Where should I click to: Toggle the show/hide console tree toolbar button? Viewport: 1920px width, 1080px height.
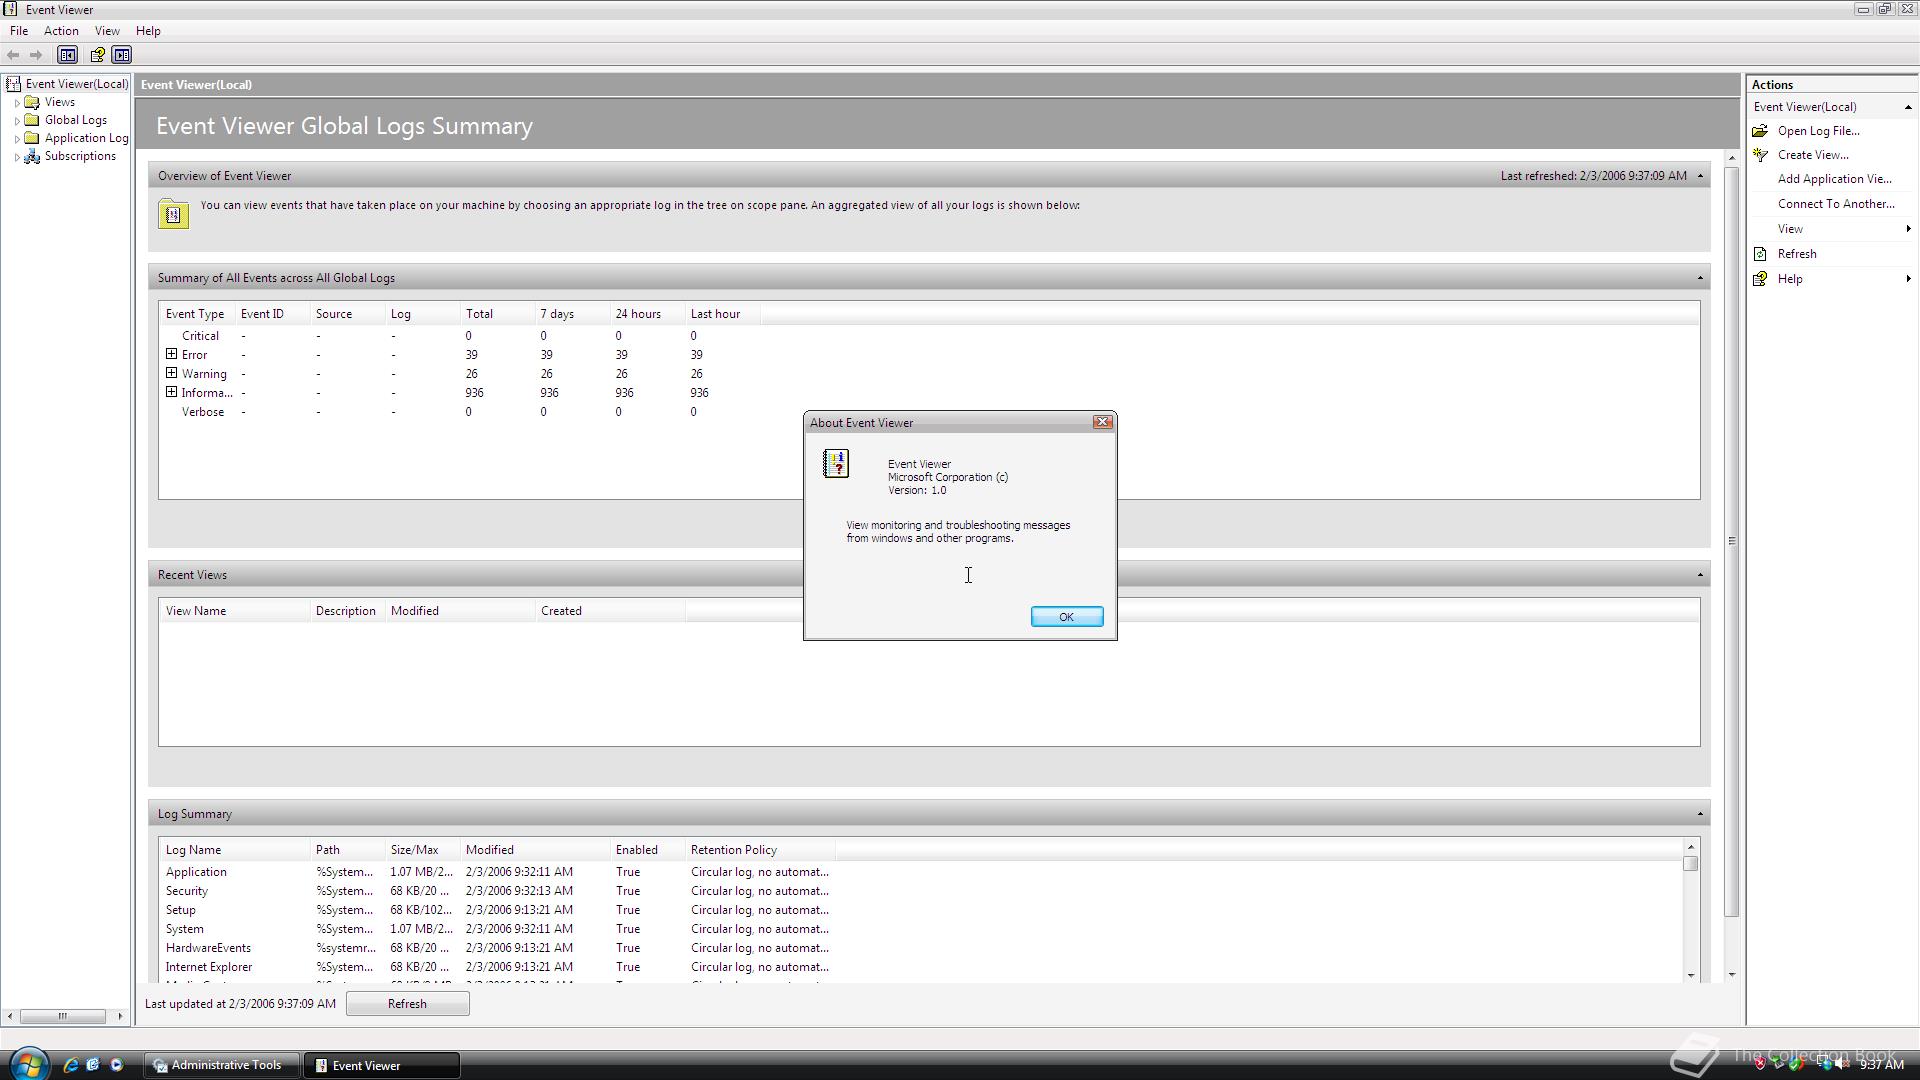[x=67, y=55]
